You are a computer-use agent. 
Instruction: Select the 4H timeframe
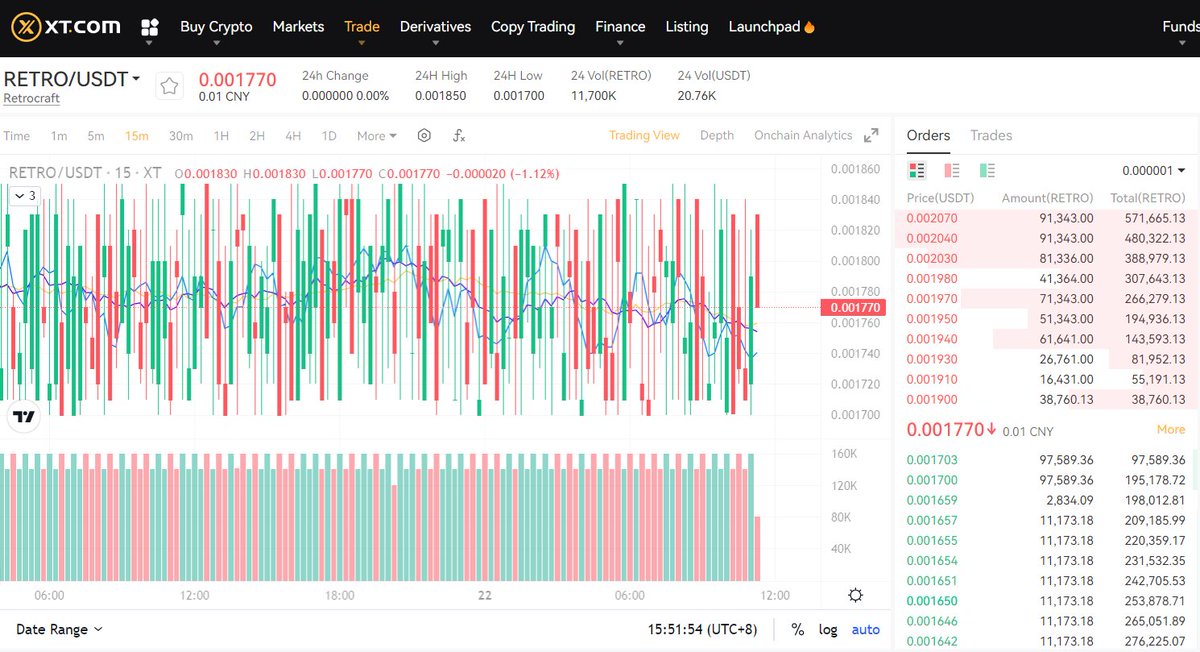pyautogui.click(x=293, y=136)
